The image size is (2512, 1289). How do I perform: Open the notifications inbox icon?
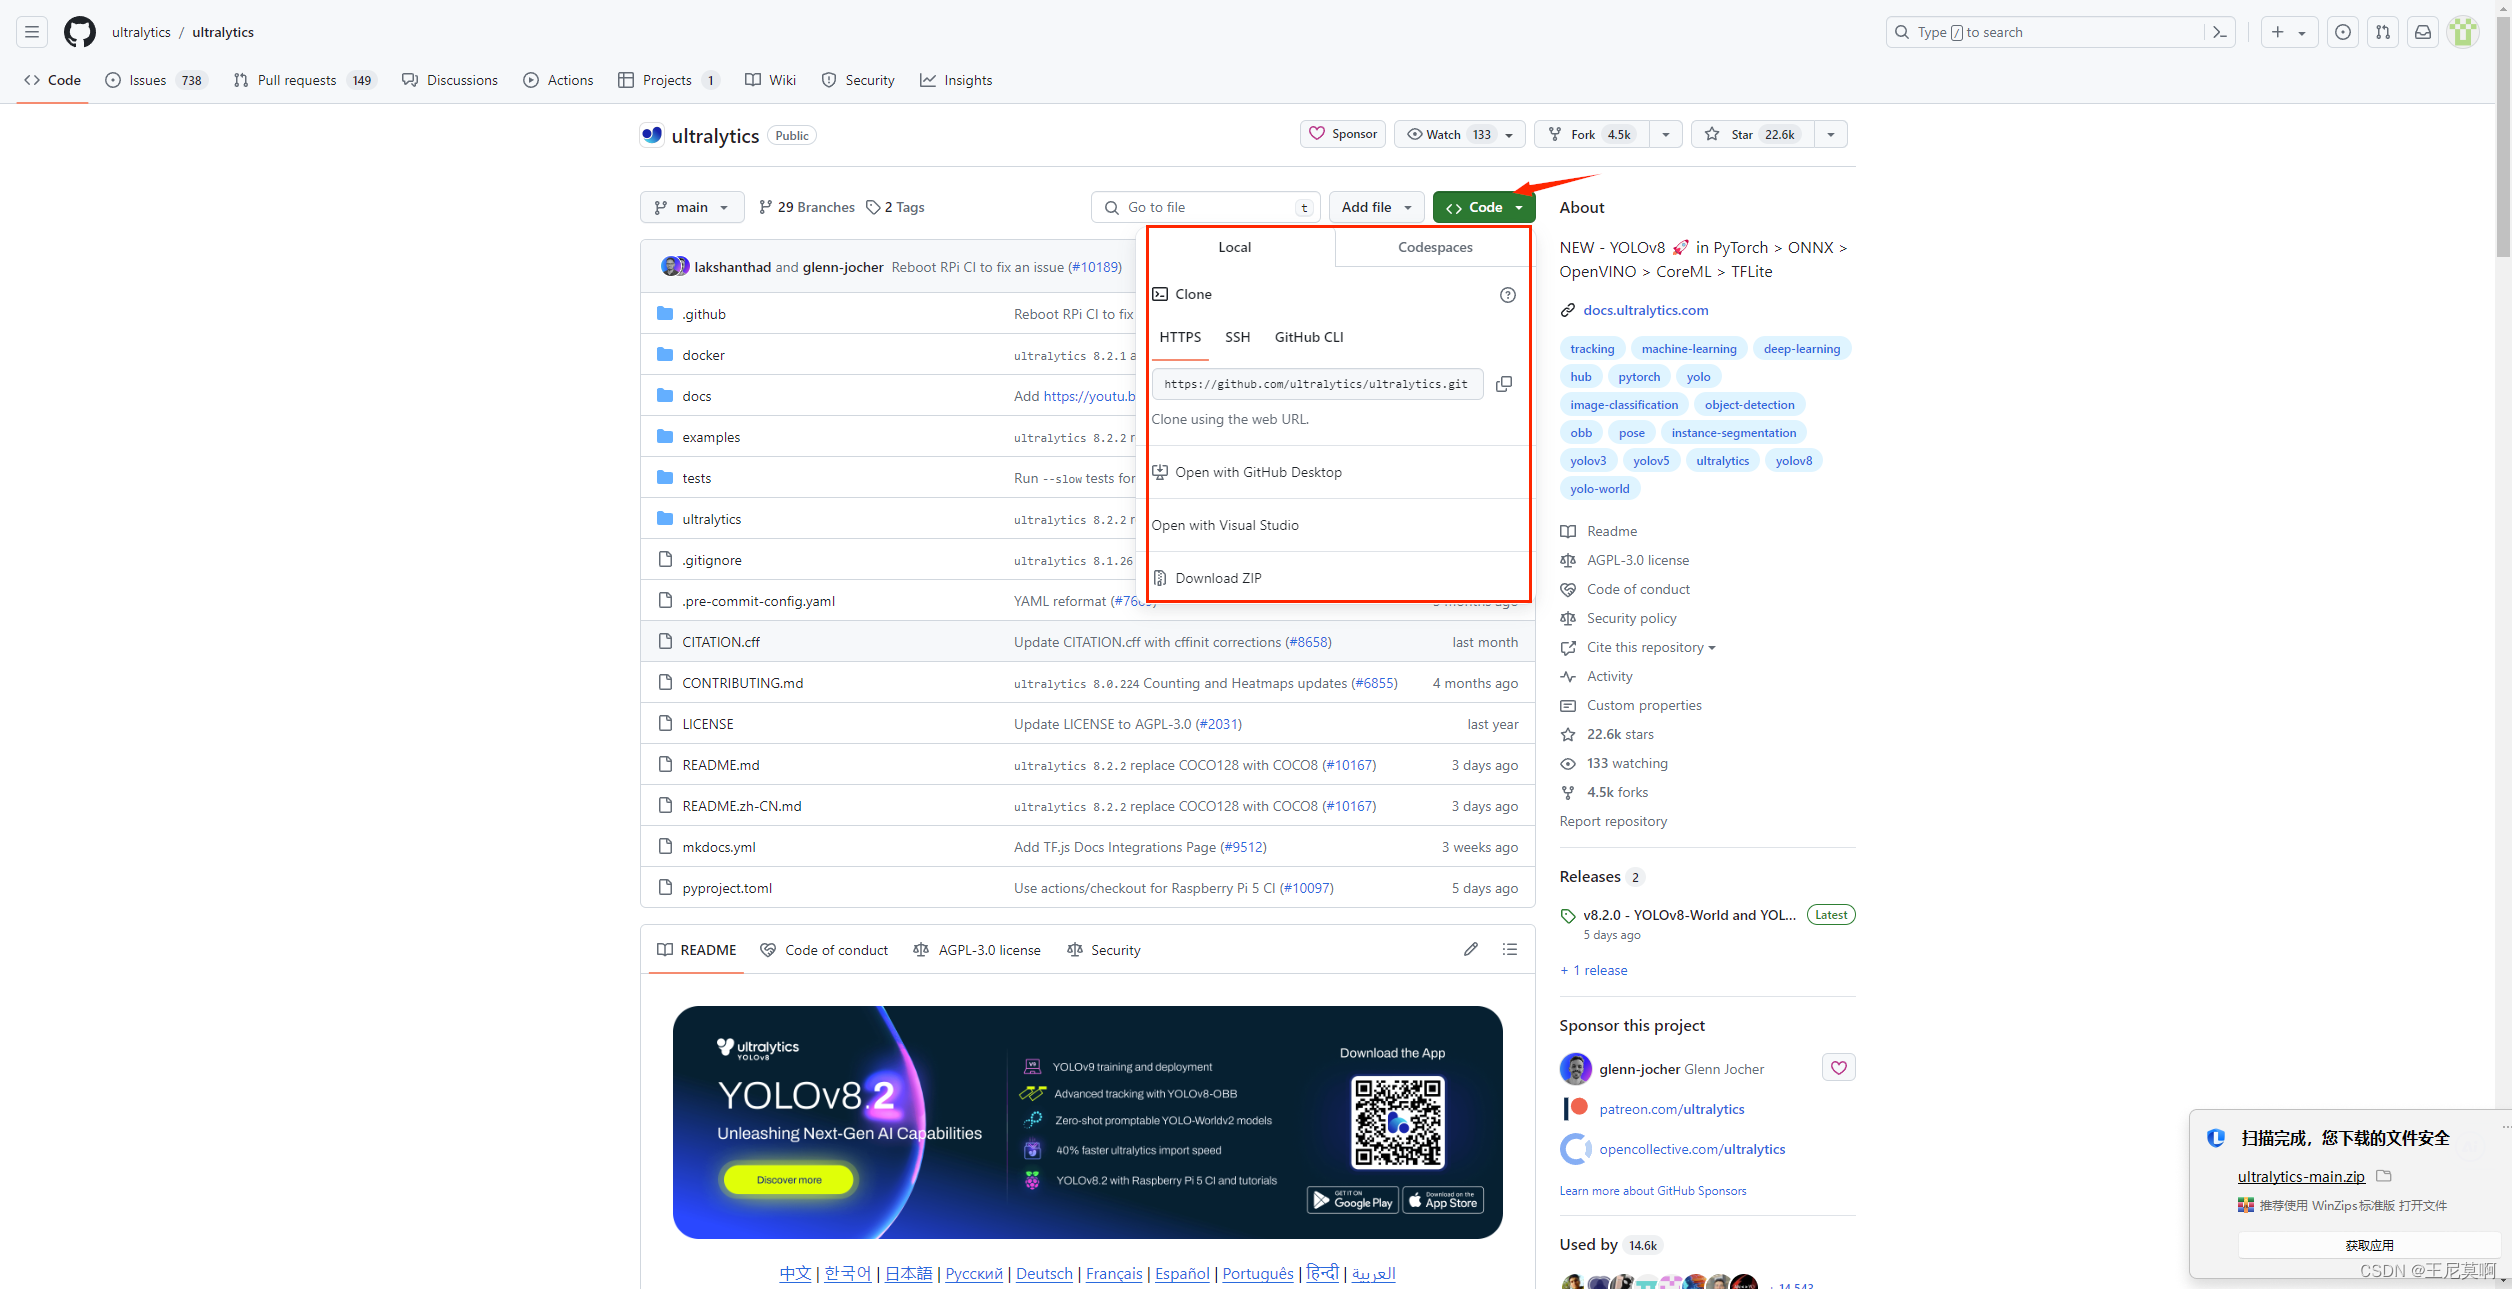2422,32
